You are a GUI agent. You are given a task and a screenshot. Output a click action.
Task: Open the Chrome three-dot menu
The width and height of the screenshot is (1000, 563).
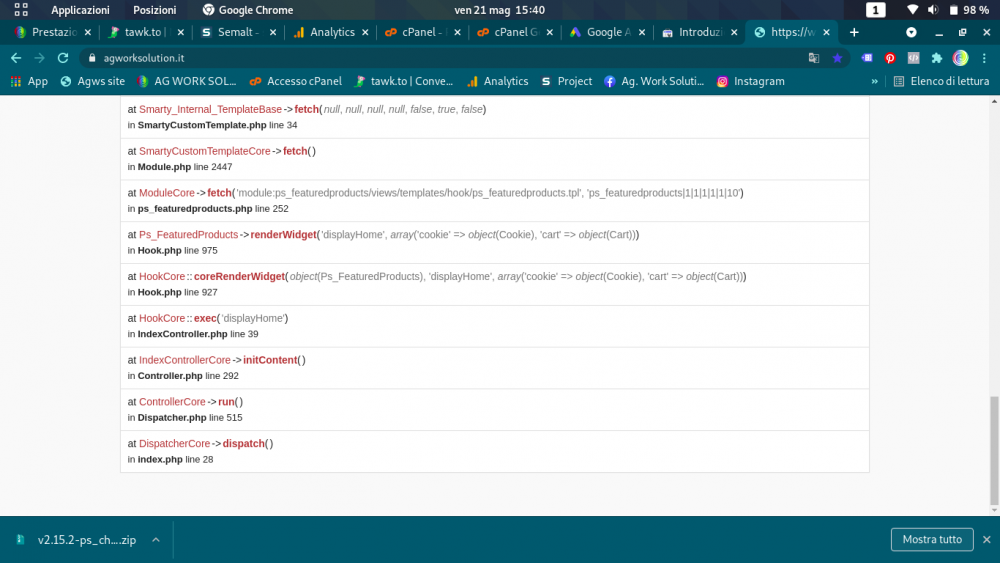tap(984, 58)
